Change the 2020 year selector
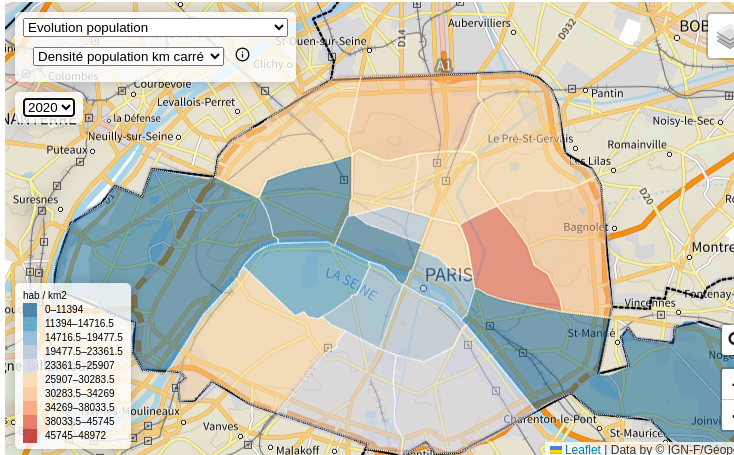Image resolution: width=734 pixels, height=455 pixels. (x=49, y=108)
